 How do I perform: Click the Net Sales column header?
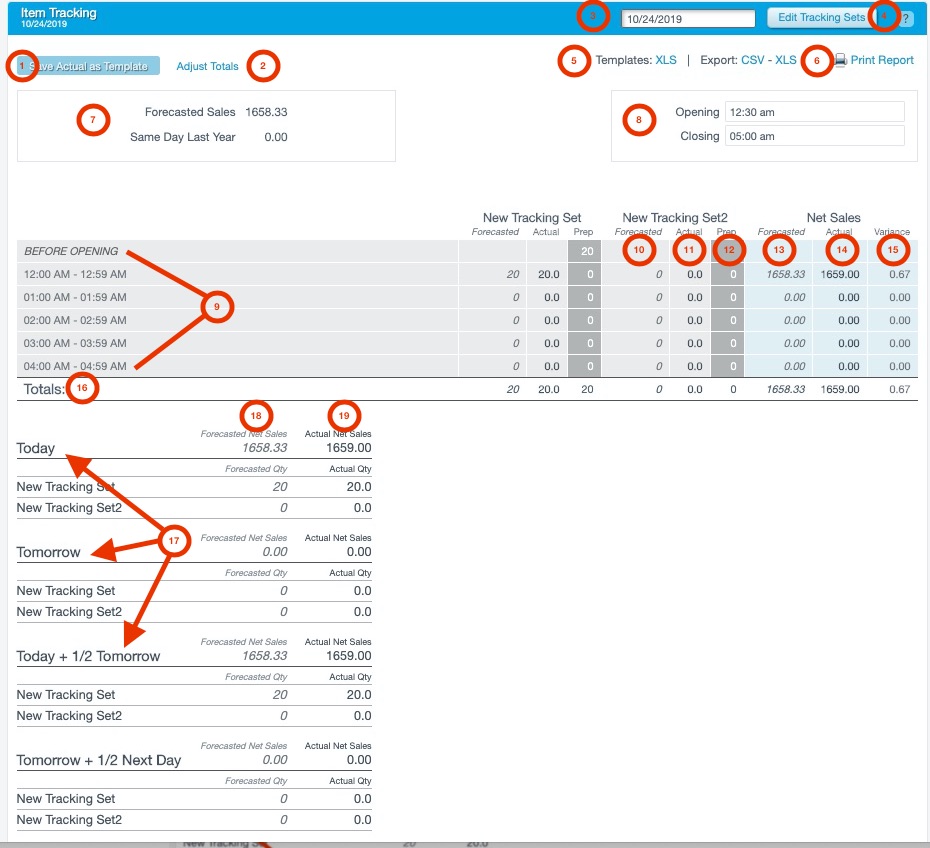833,218
